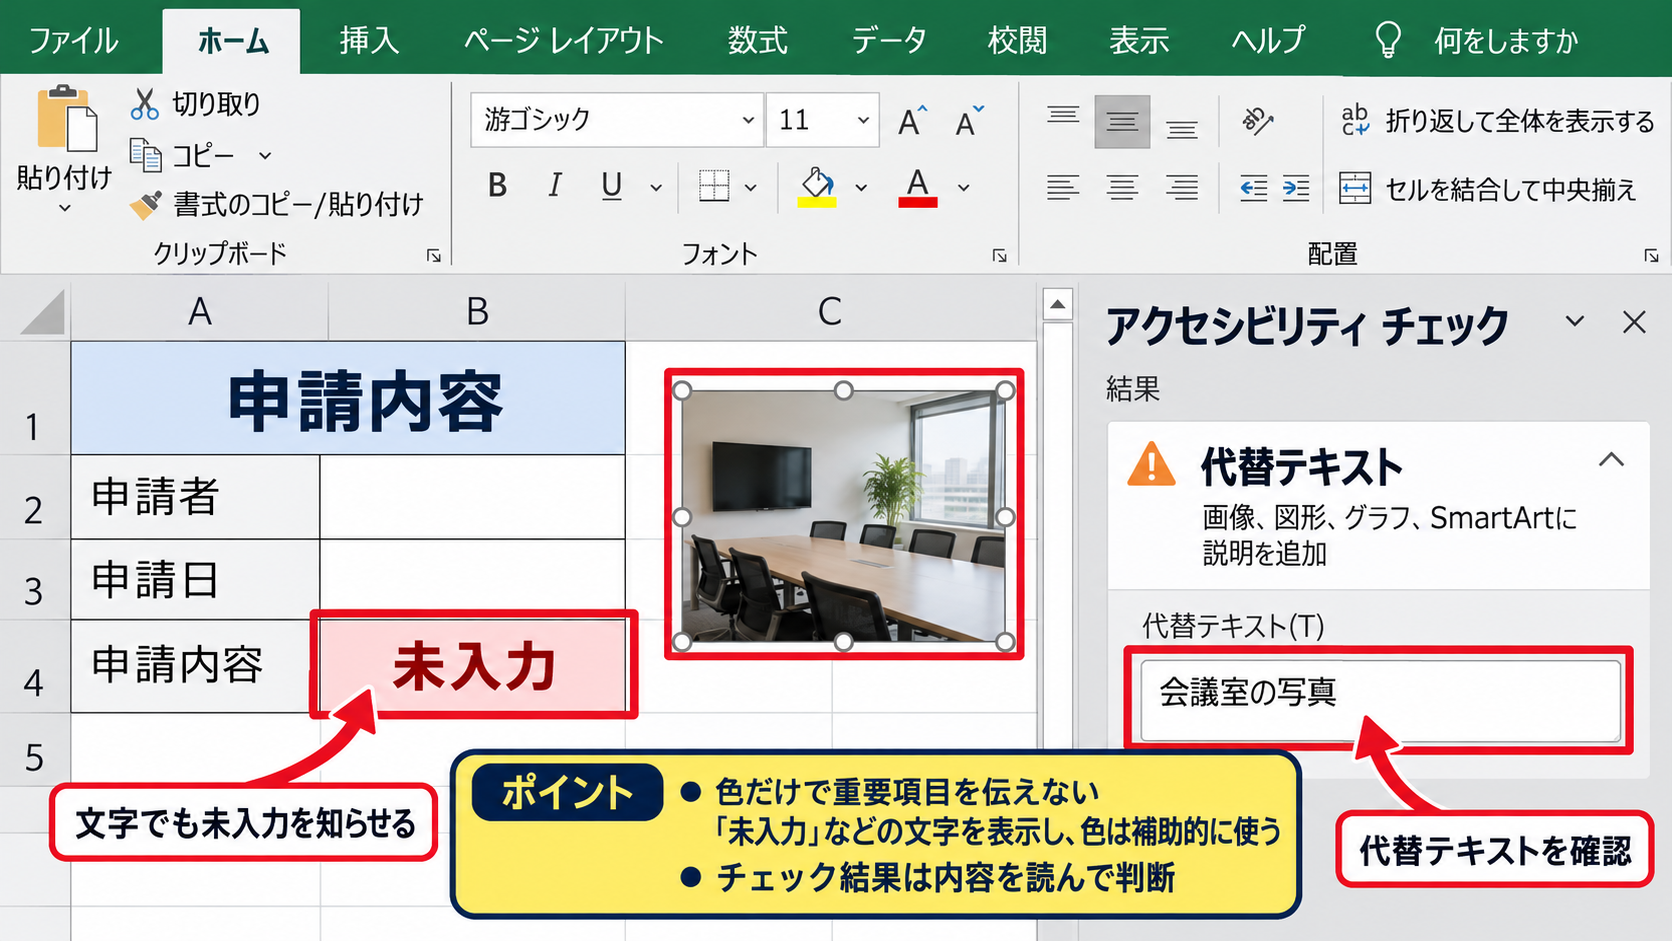
Task: Open the font dialog launcher
Action: 999,256
